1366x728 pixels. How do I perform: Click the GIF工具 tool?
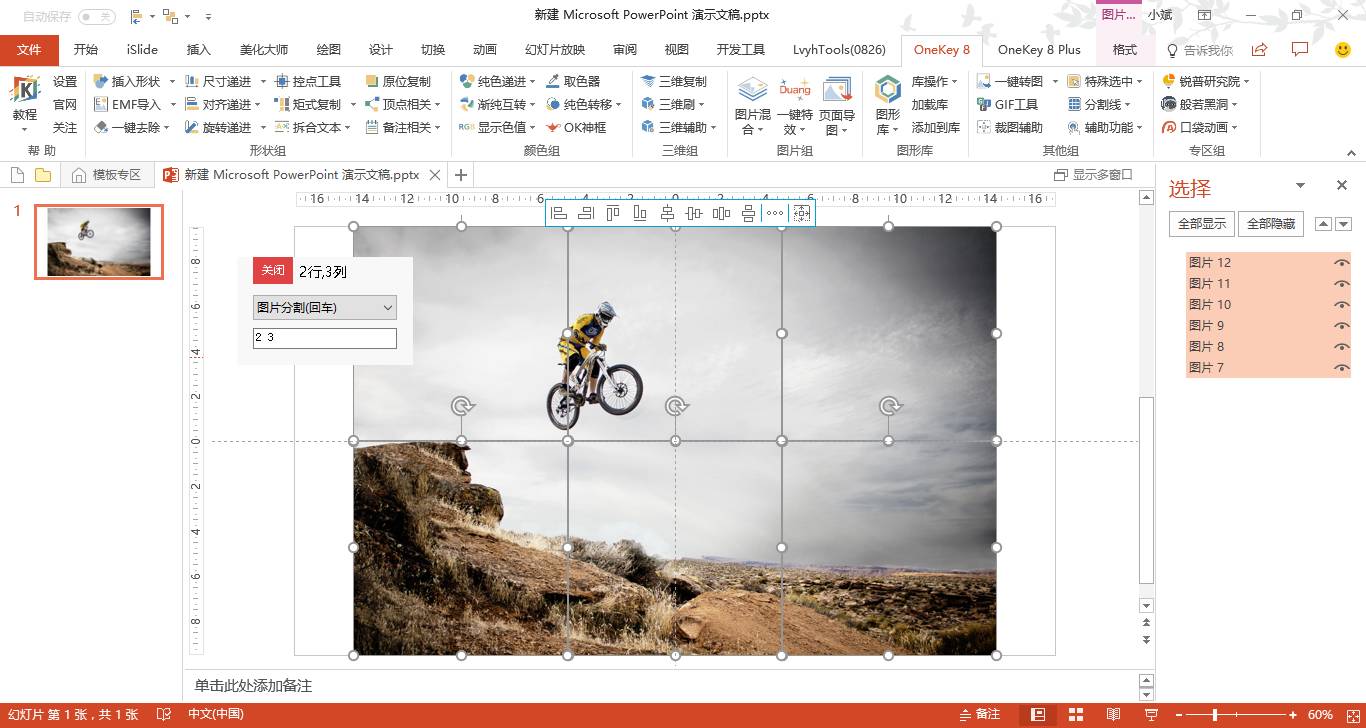tap(1007, 104)
